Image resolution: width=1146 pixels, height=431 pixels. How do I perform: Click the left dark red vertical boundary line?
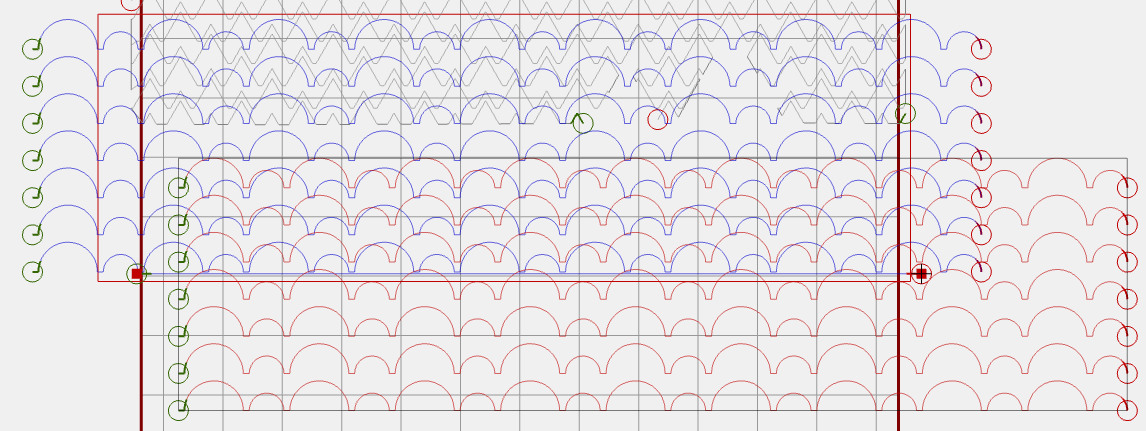141,350
